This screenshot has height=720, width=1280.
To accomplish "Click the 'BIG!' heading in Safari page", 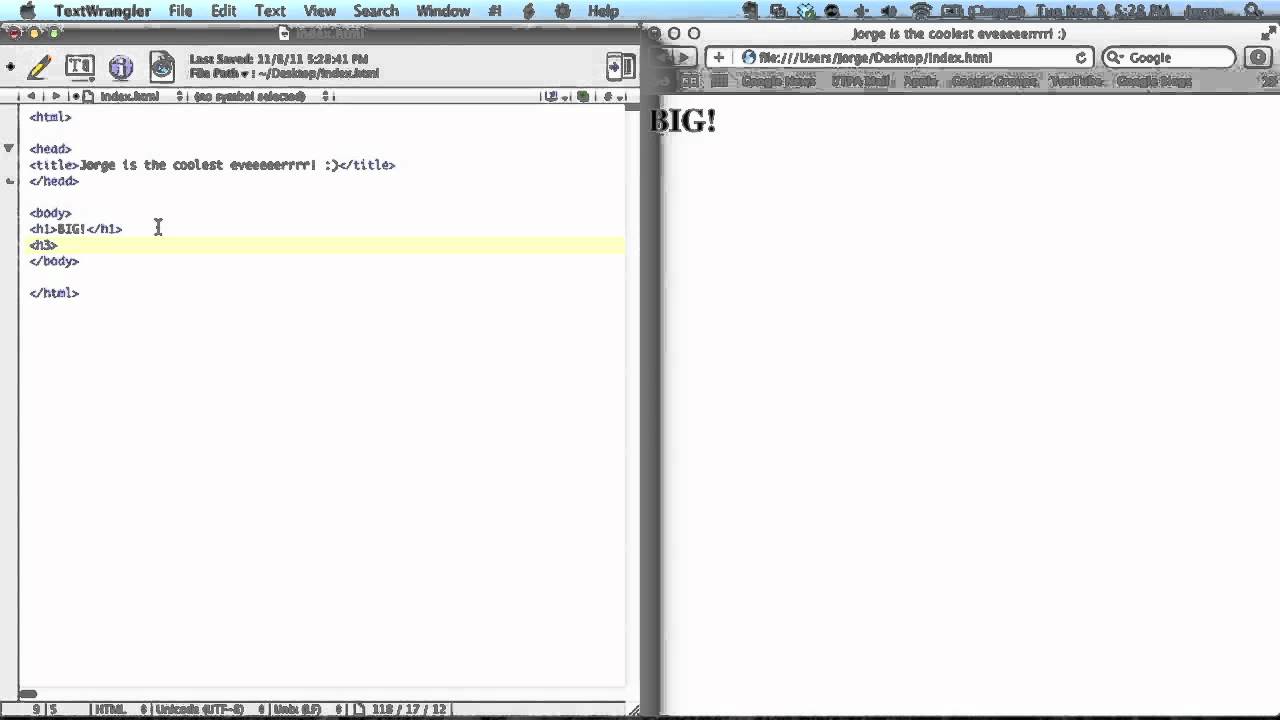I will (683, 121).
